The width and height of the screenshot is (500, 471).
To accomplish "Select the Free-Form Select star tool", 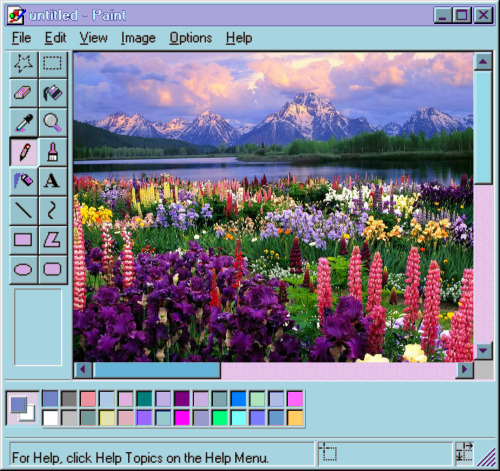I will point(24,64).
